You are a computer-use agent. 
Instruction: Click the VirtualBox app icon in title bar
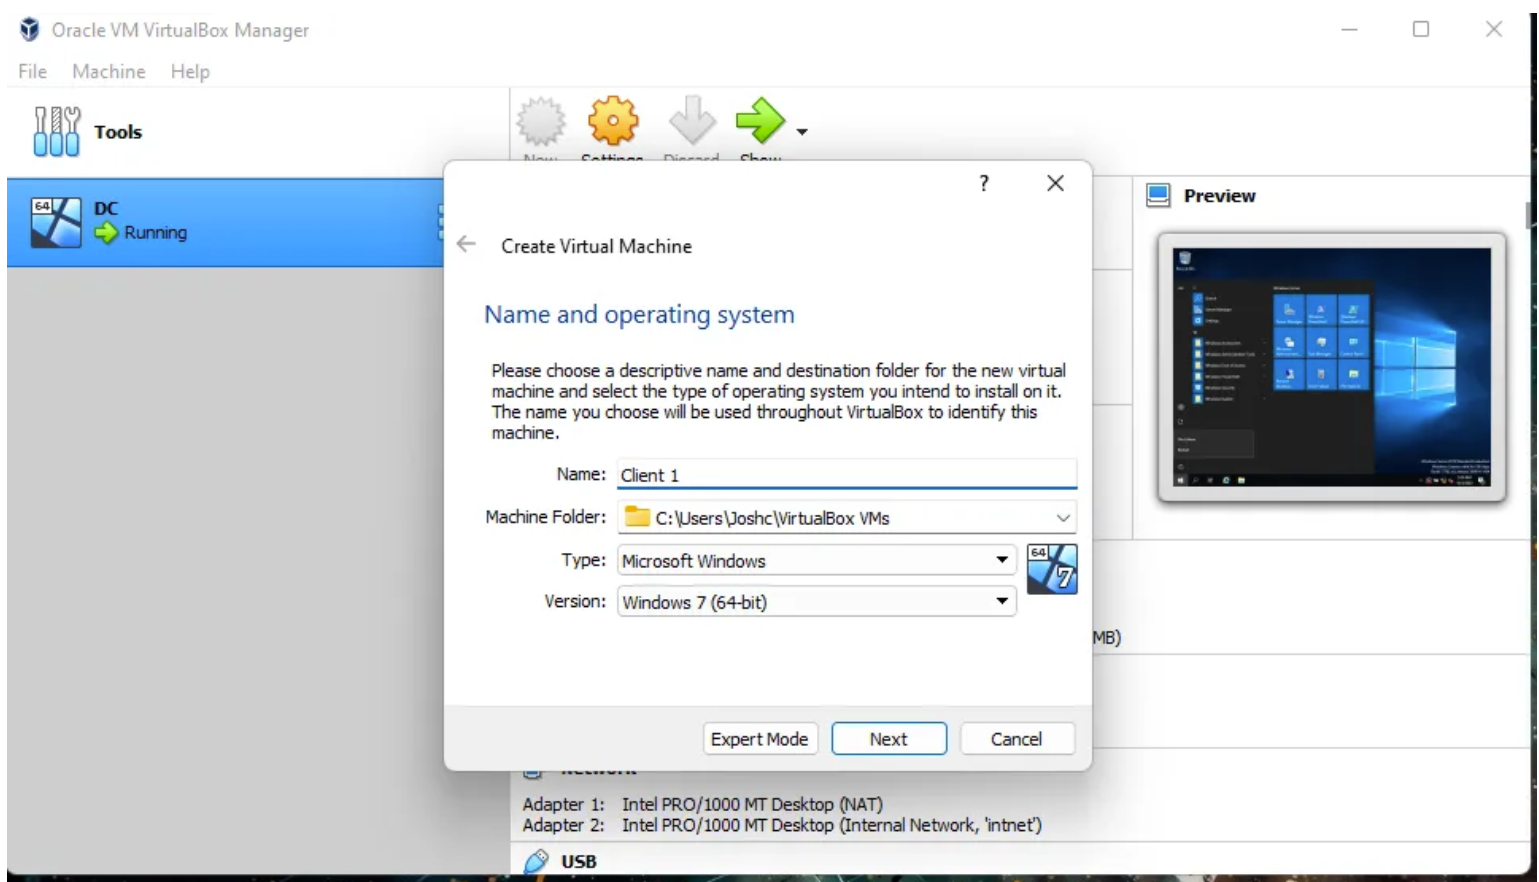pos(30,29)
